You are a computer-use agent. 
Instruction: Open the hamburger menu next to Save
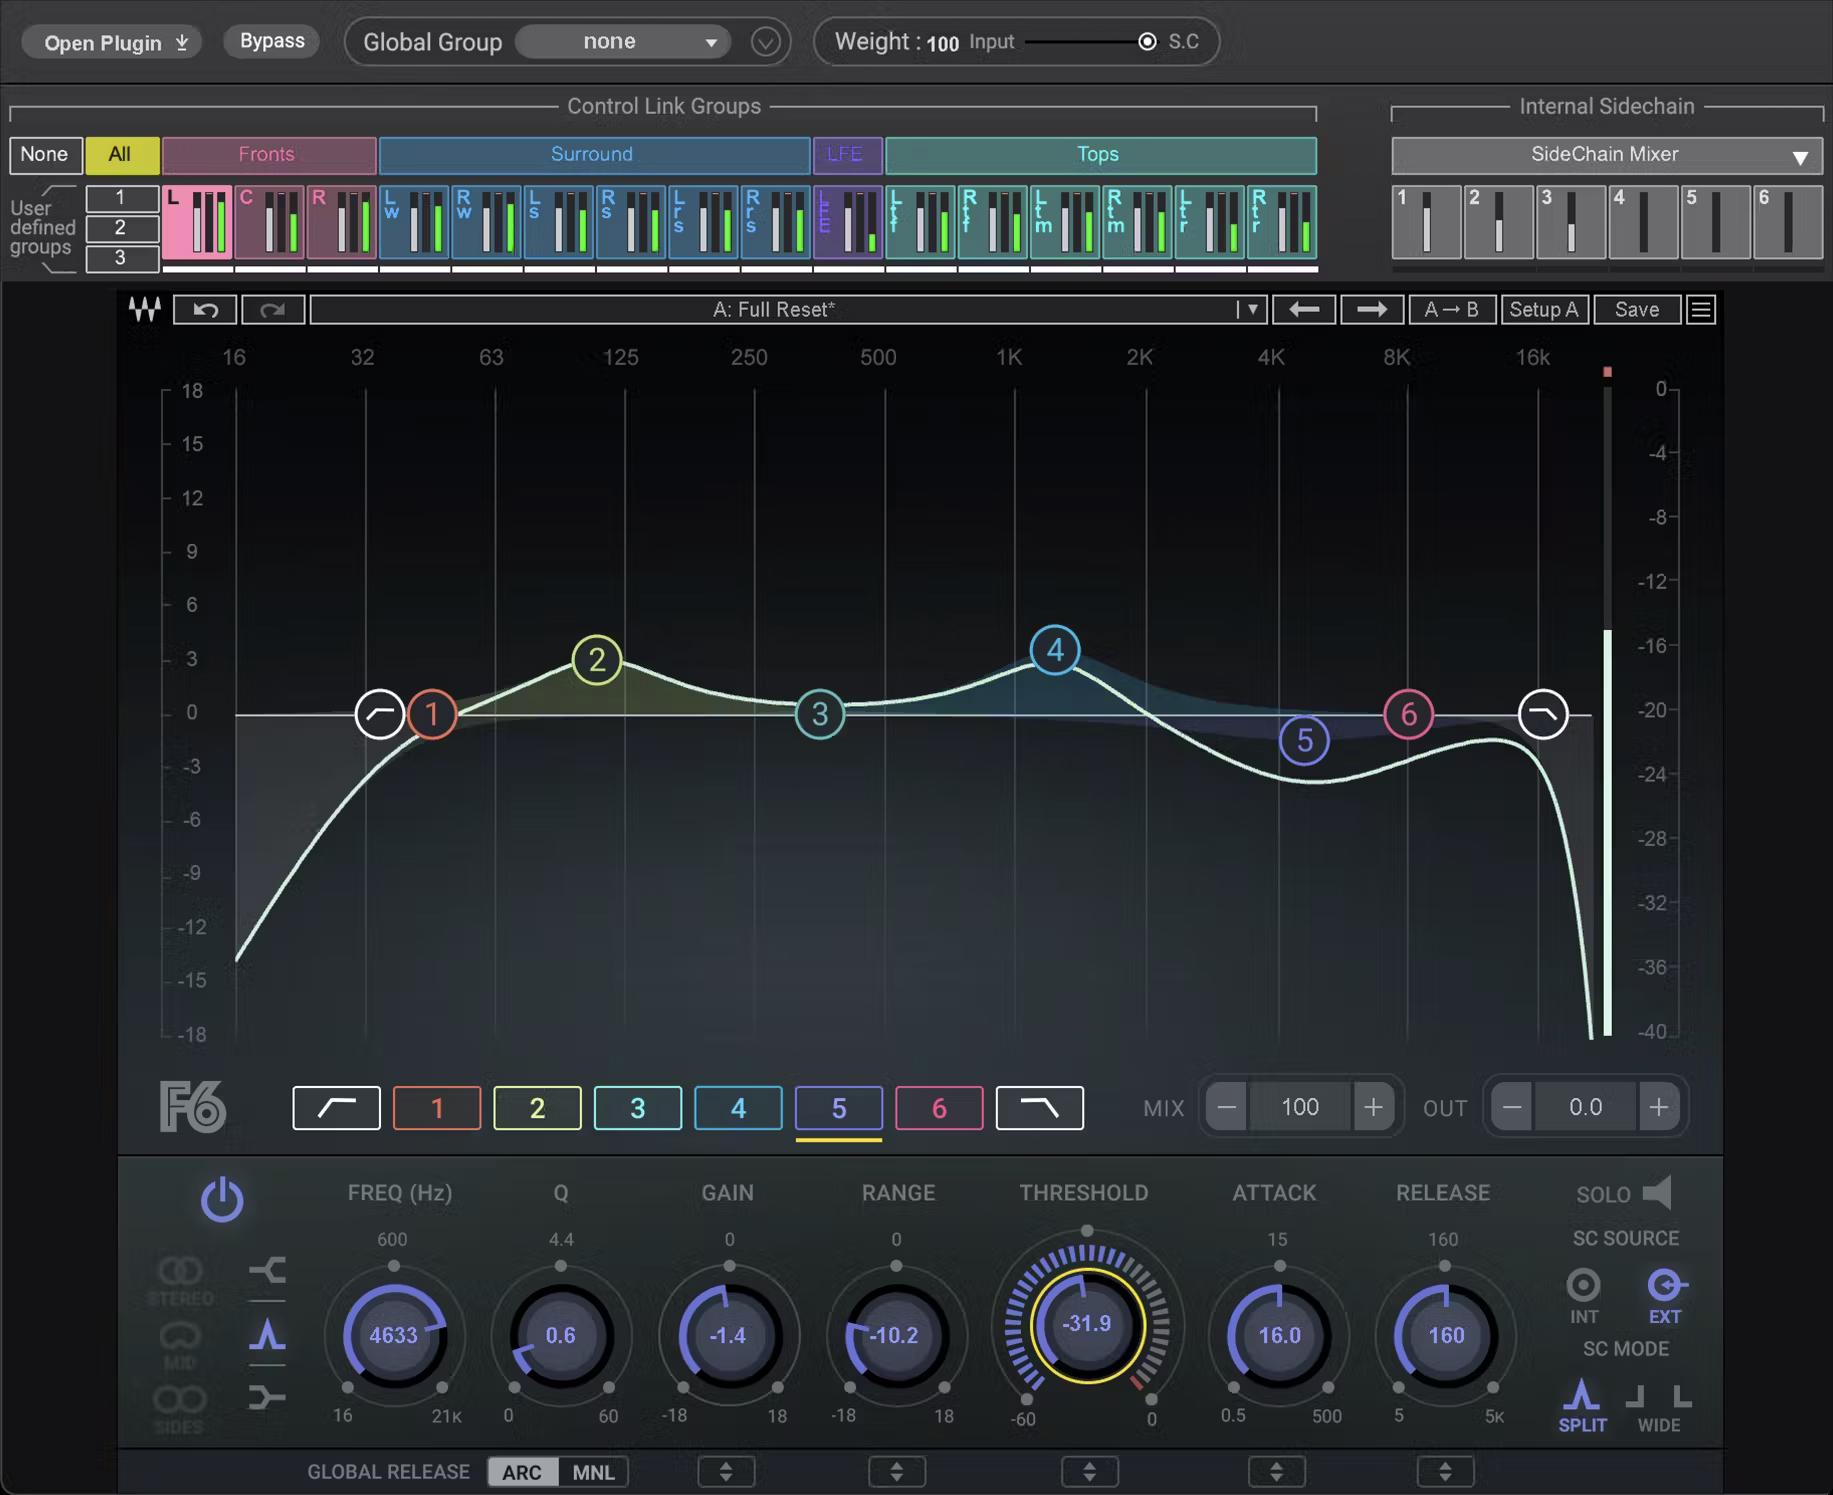click(x=1701, y=310)
